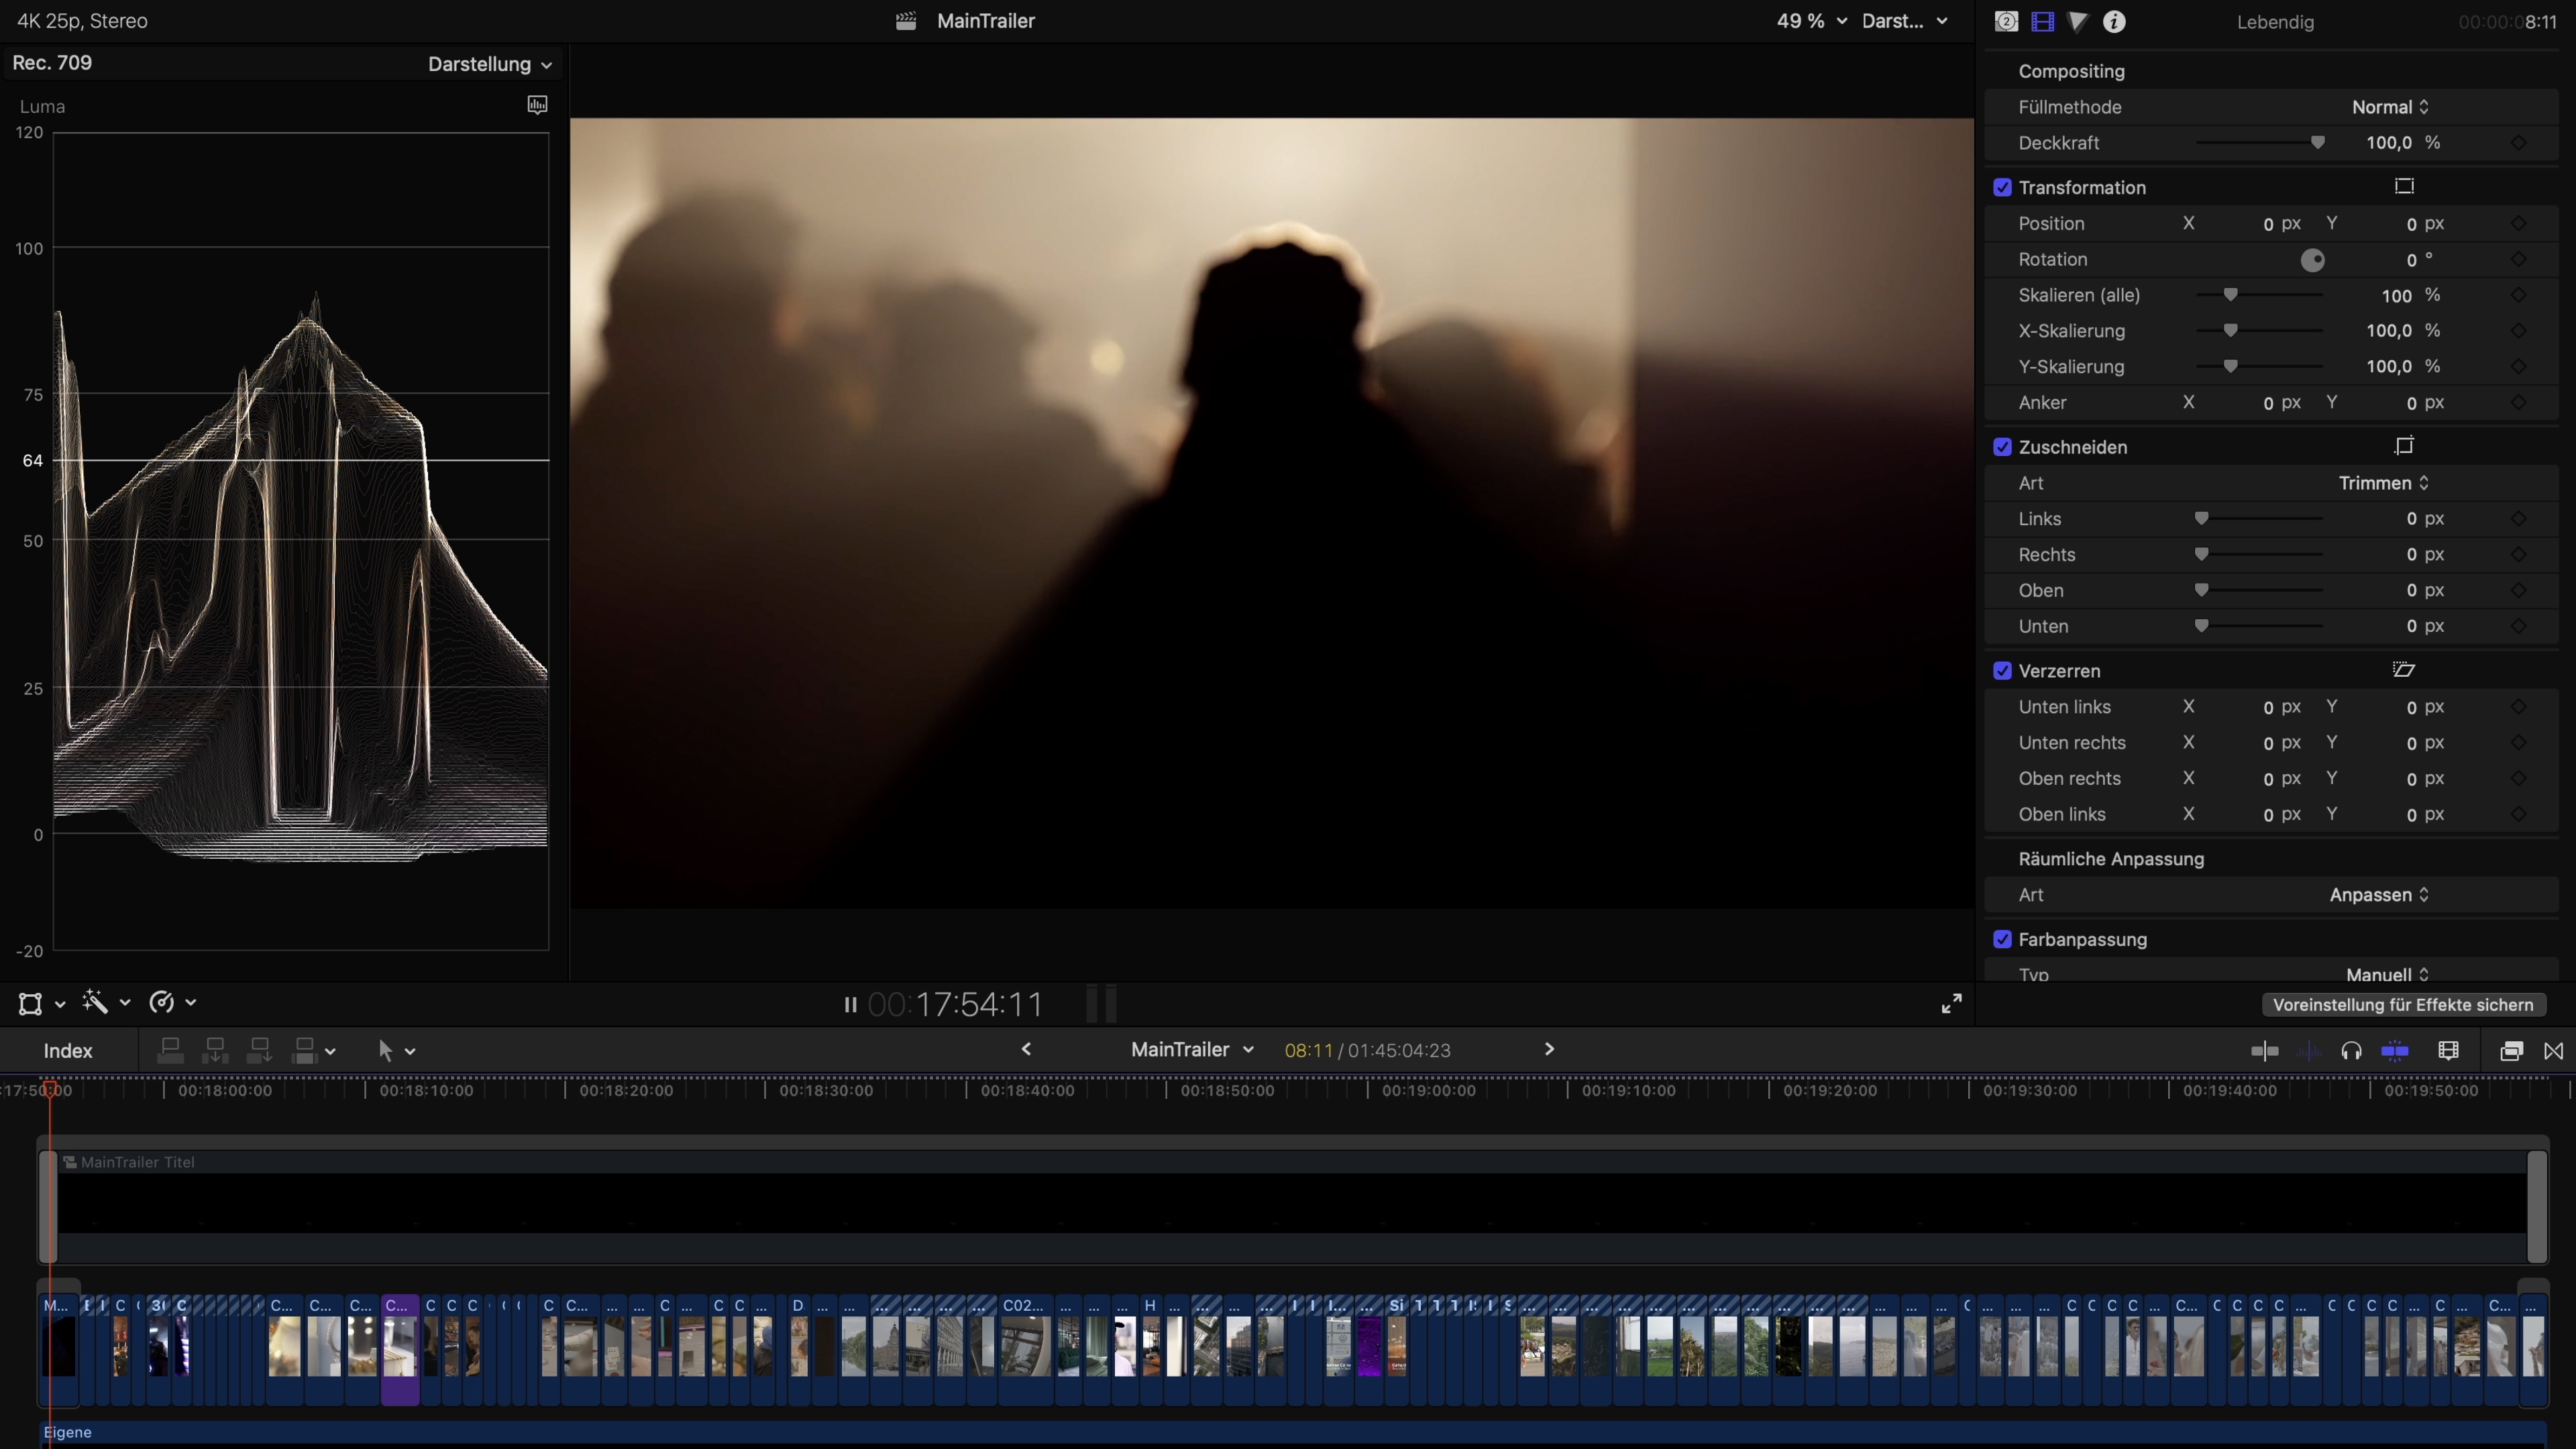Image resolution: width=2576 pixels, height=1449 pixels.
Task: Enter fullscreen with the viewer arrows icon
Action: (x=1951, y=1003)
